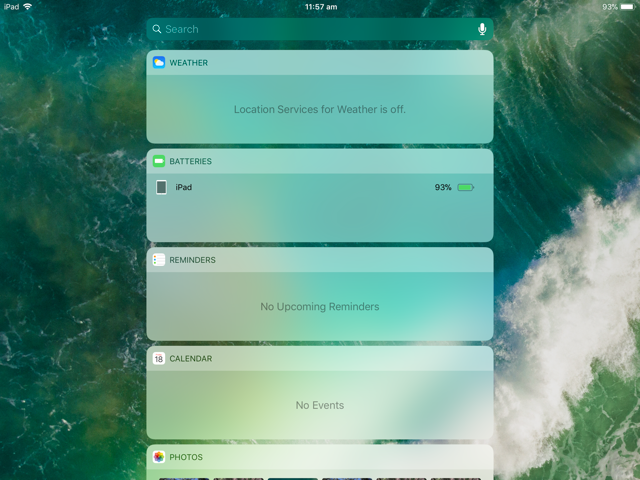Viewport: 640px width, 480px height.
Task: Tap 'Location Services for Weather is off.'
Action: (320, 109)
